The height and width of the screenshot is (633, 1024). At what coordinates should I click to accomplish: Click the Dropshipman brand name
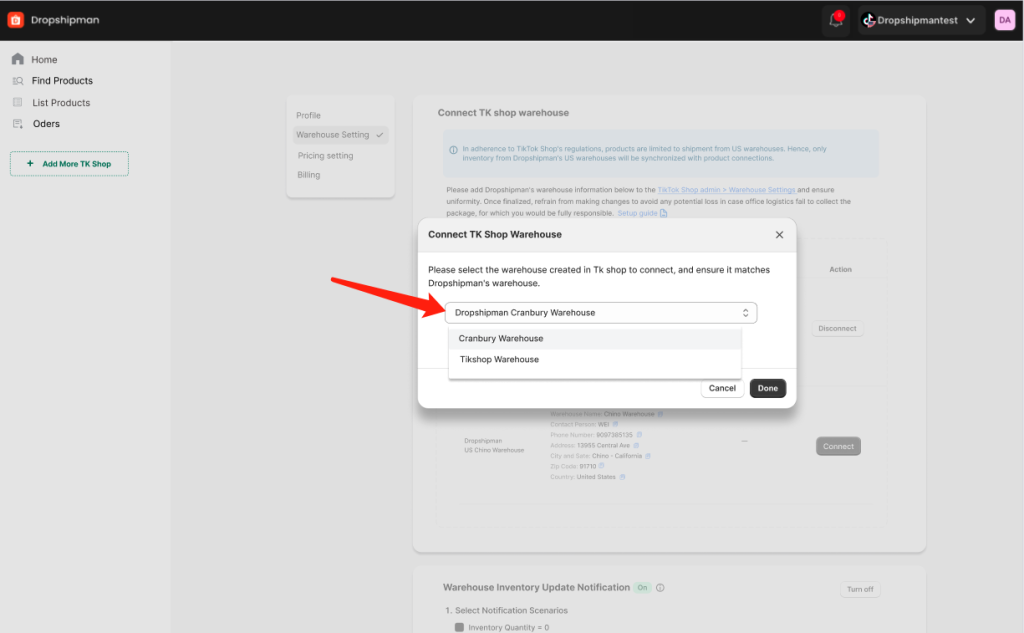pos(65,20)
